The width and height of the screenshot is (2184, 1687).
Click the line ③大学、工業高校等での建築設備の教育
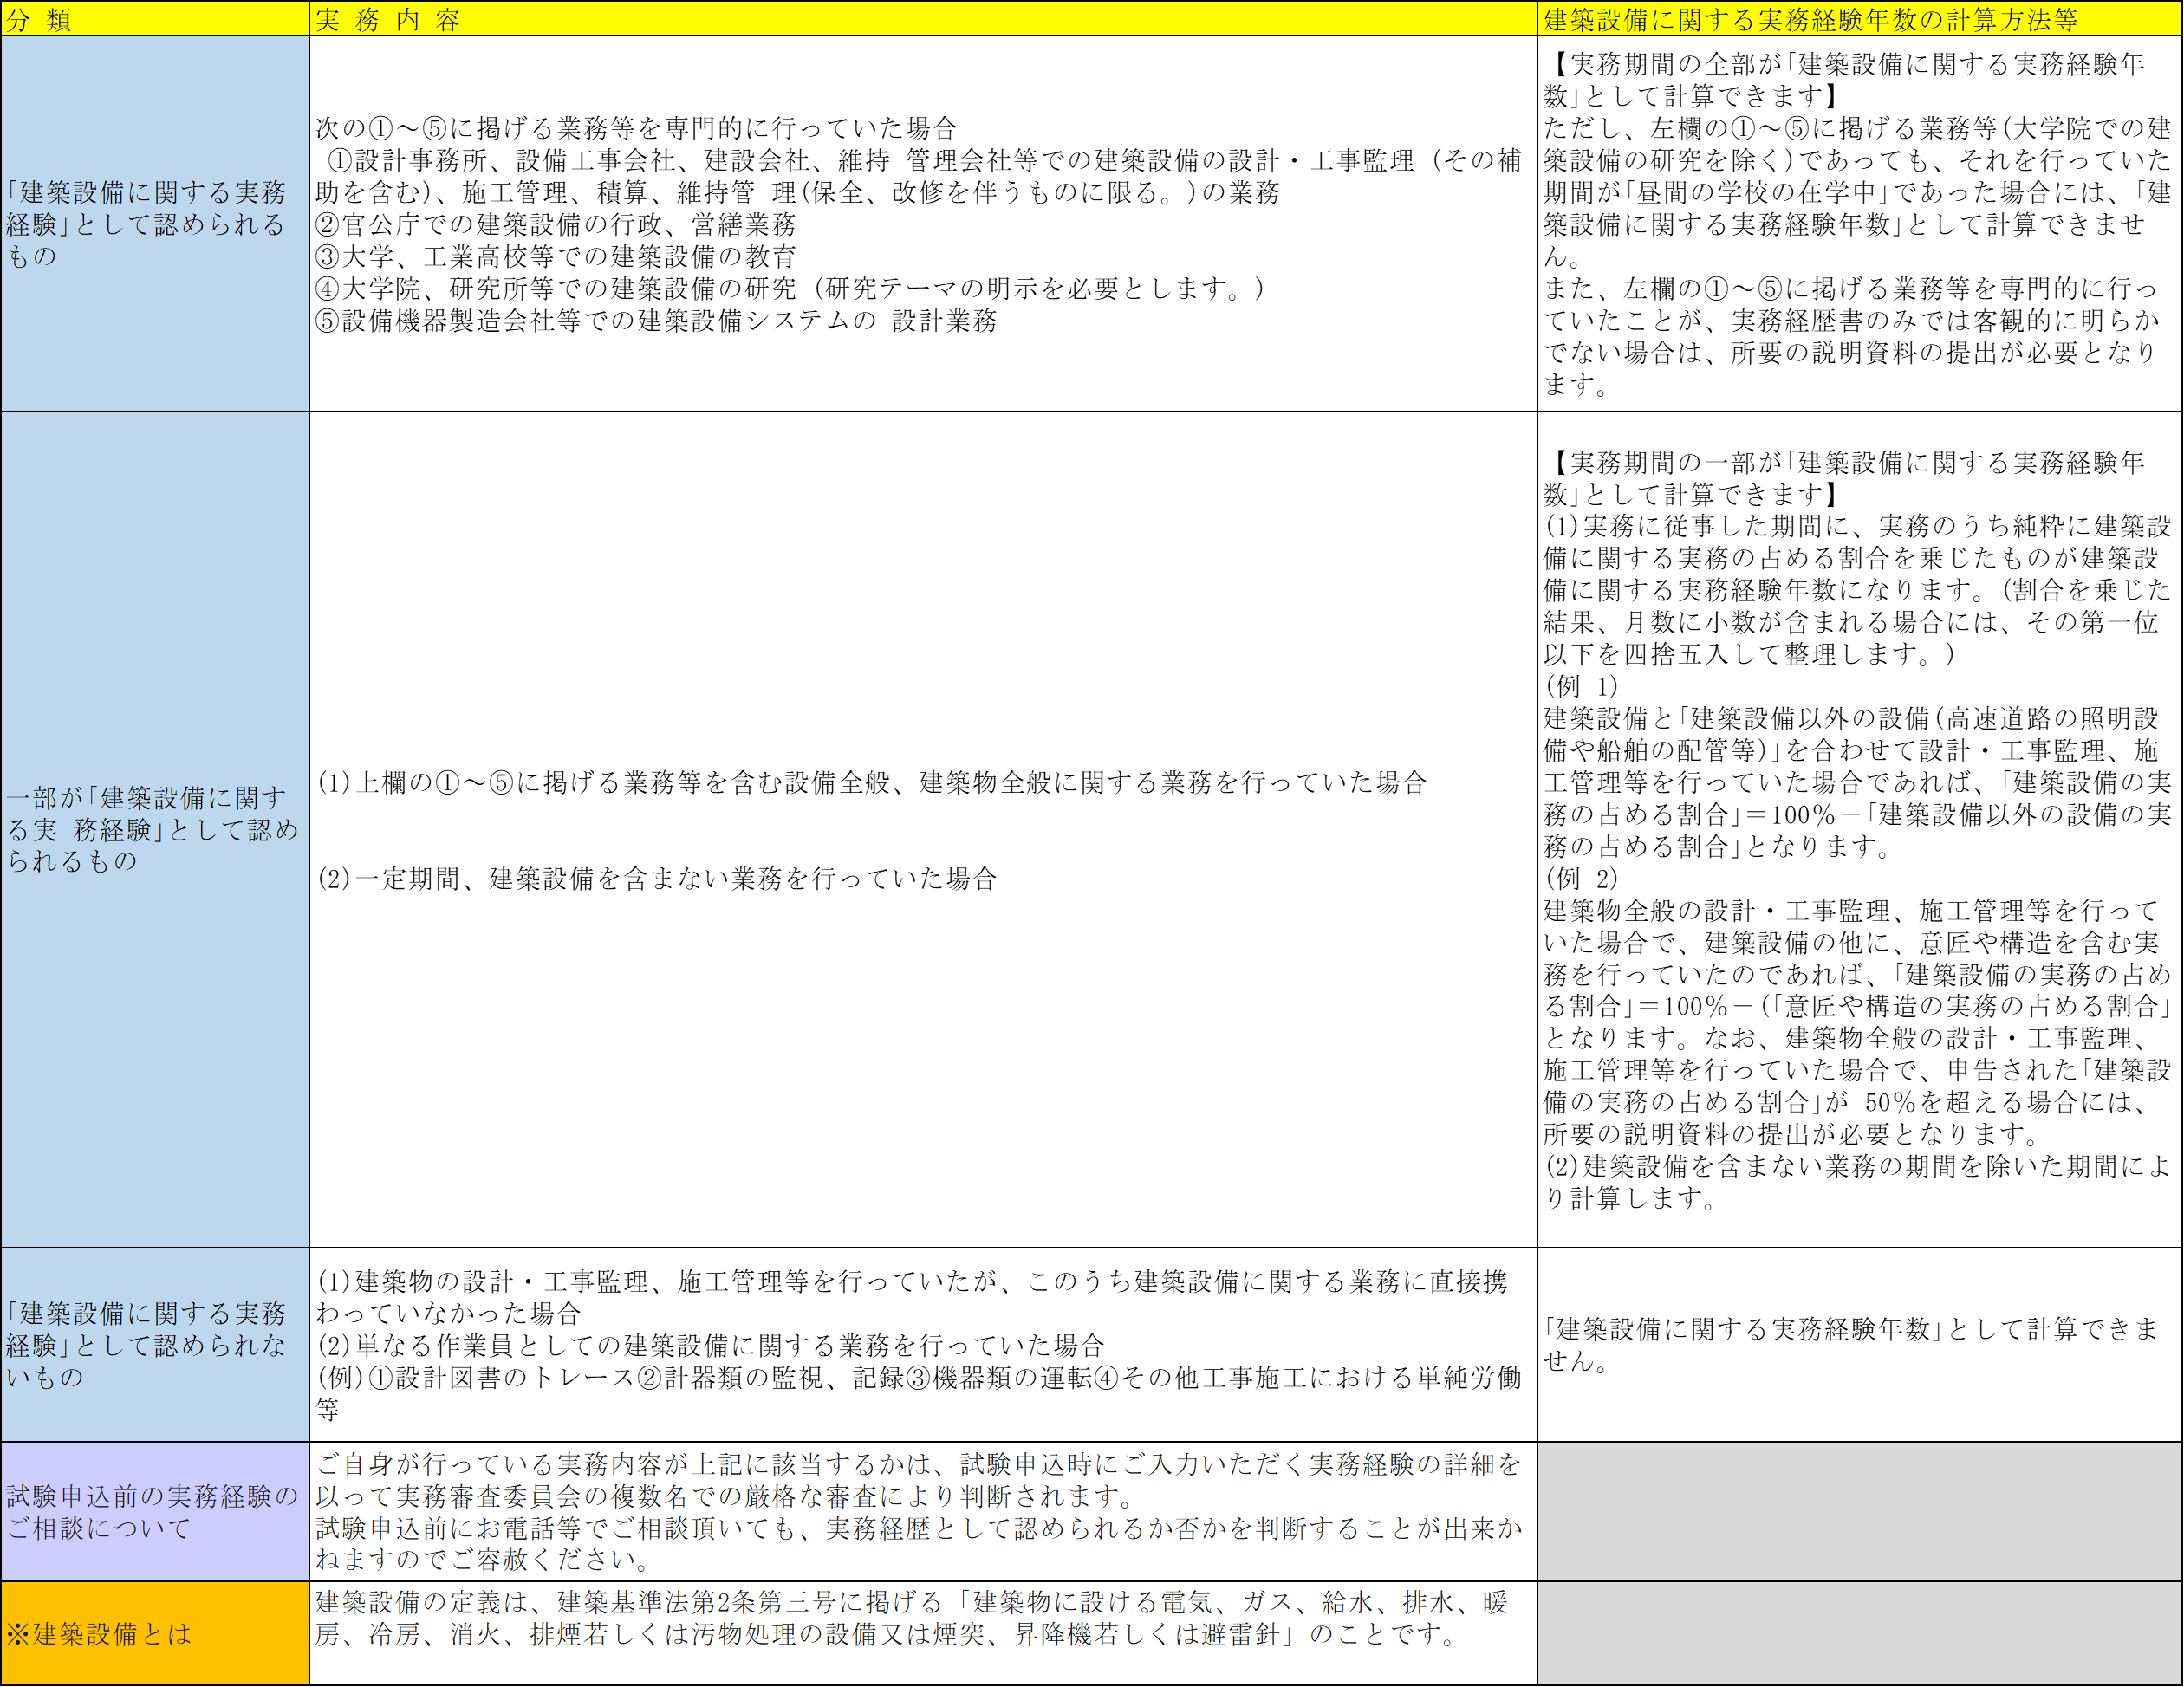point(556,256)
